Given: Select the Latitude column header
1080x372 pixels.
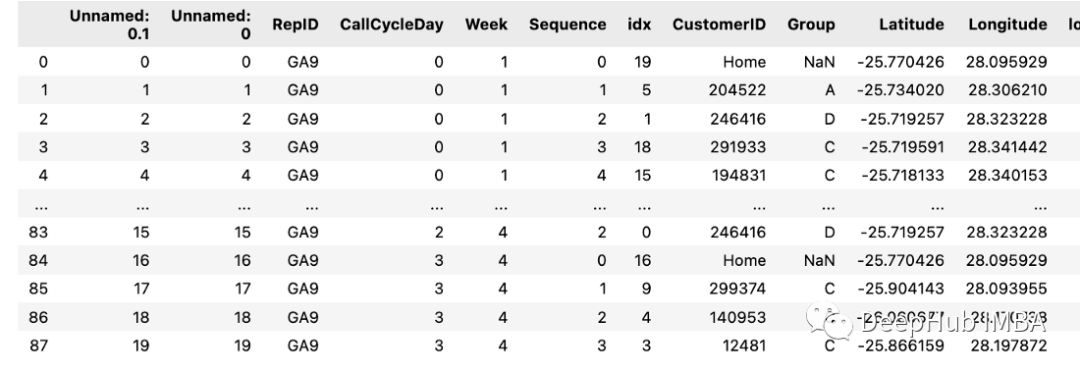Looking at the screenshot, I should click(x=911, y=25).
